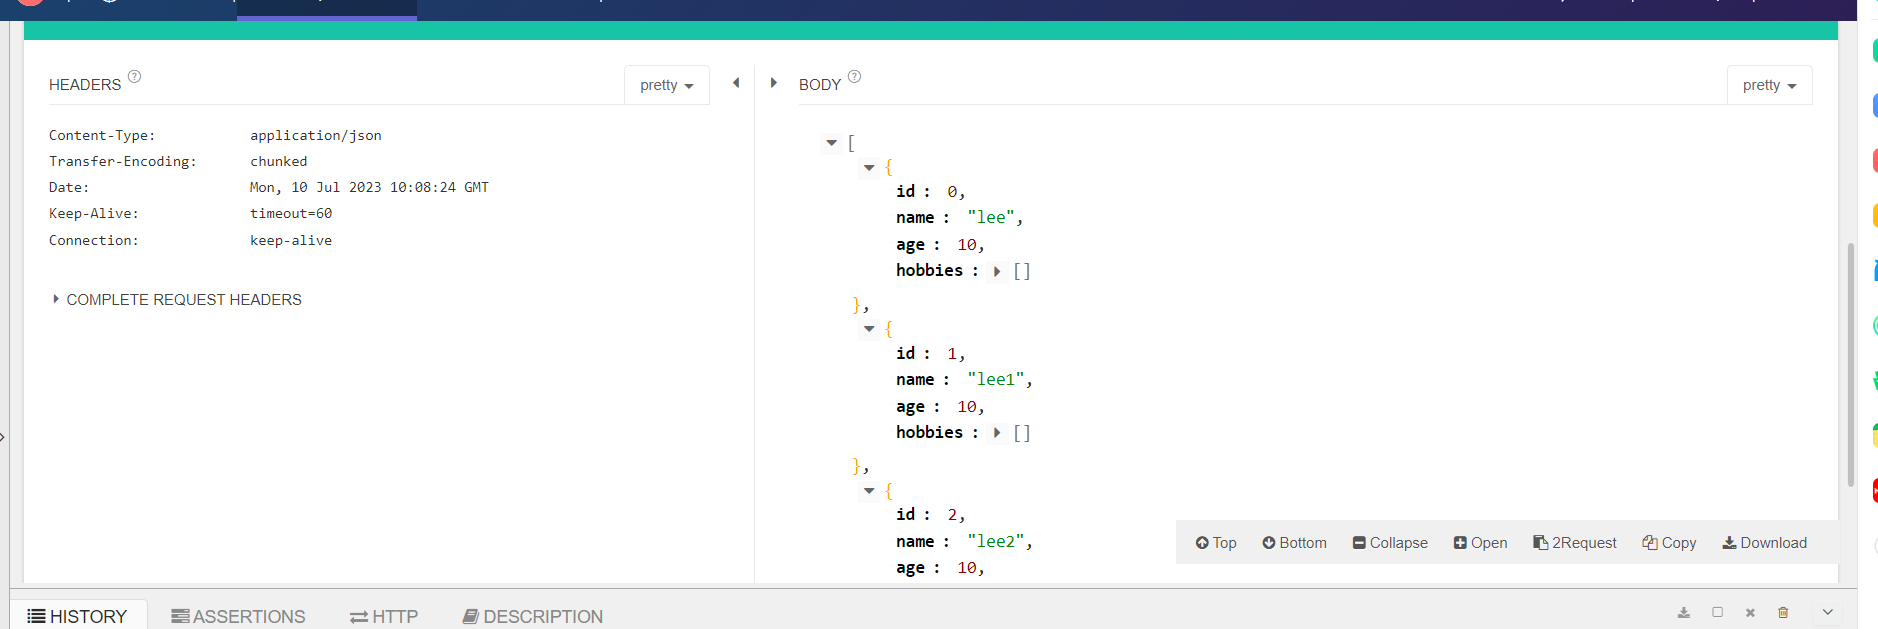Toggle the history select checkbox
The width and height of the screenshot is (1878, 629).
1717,612
